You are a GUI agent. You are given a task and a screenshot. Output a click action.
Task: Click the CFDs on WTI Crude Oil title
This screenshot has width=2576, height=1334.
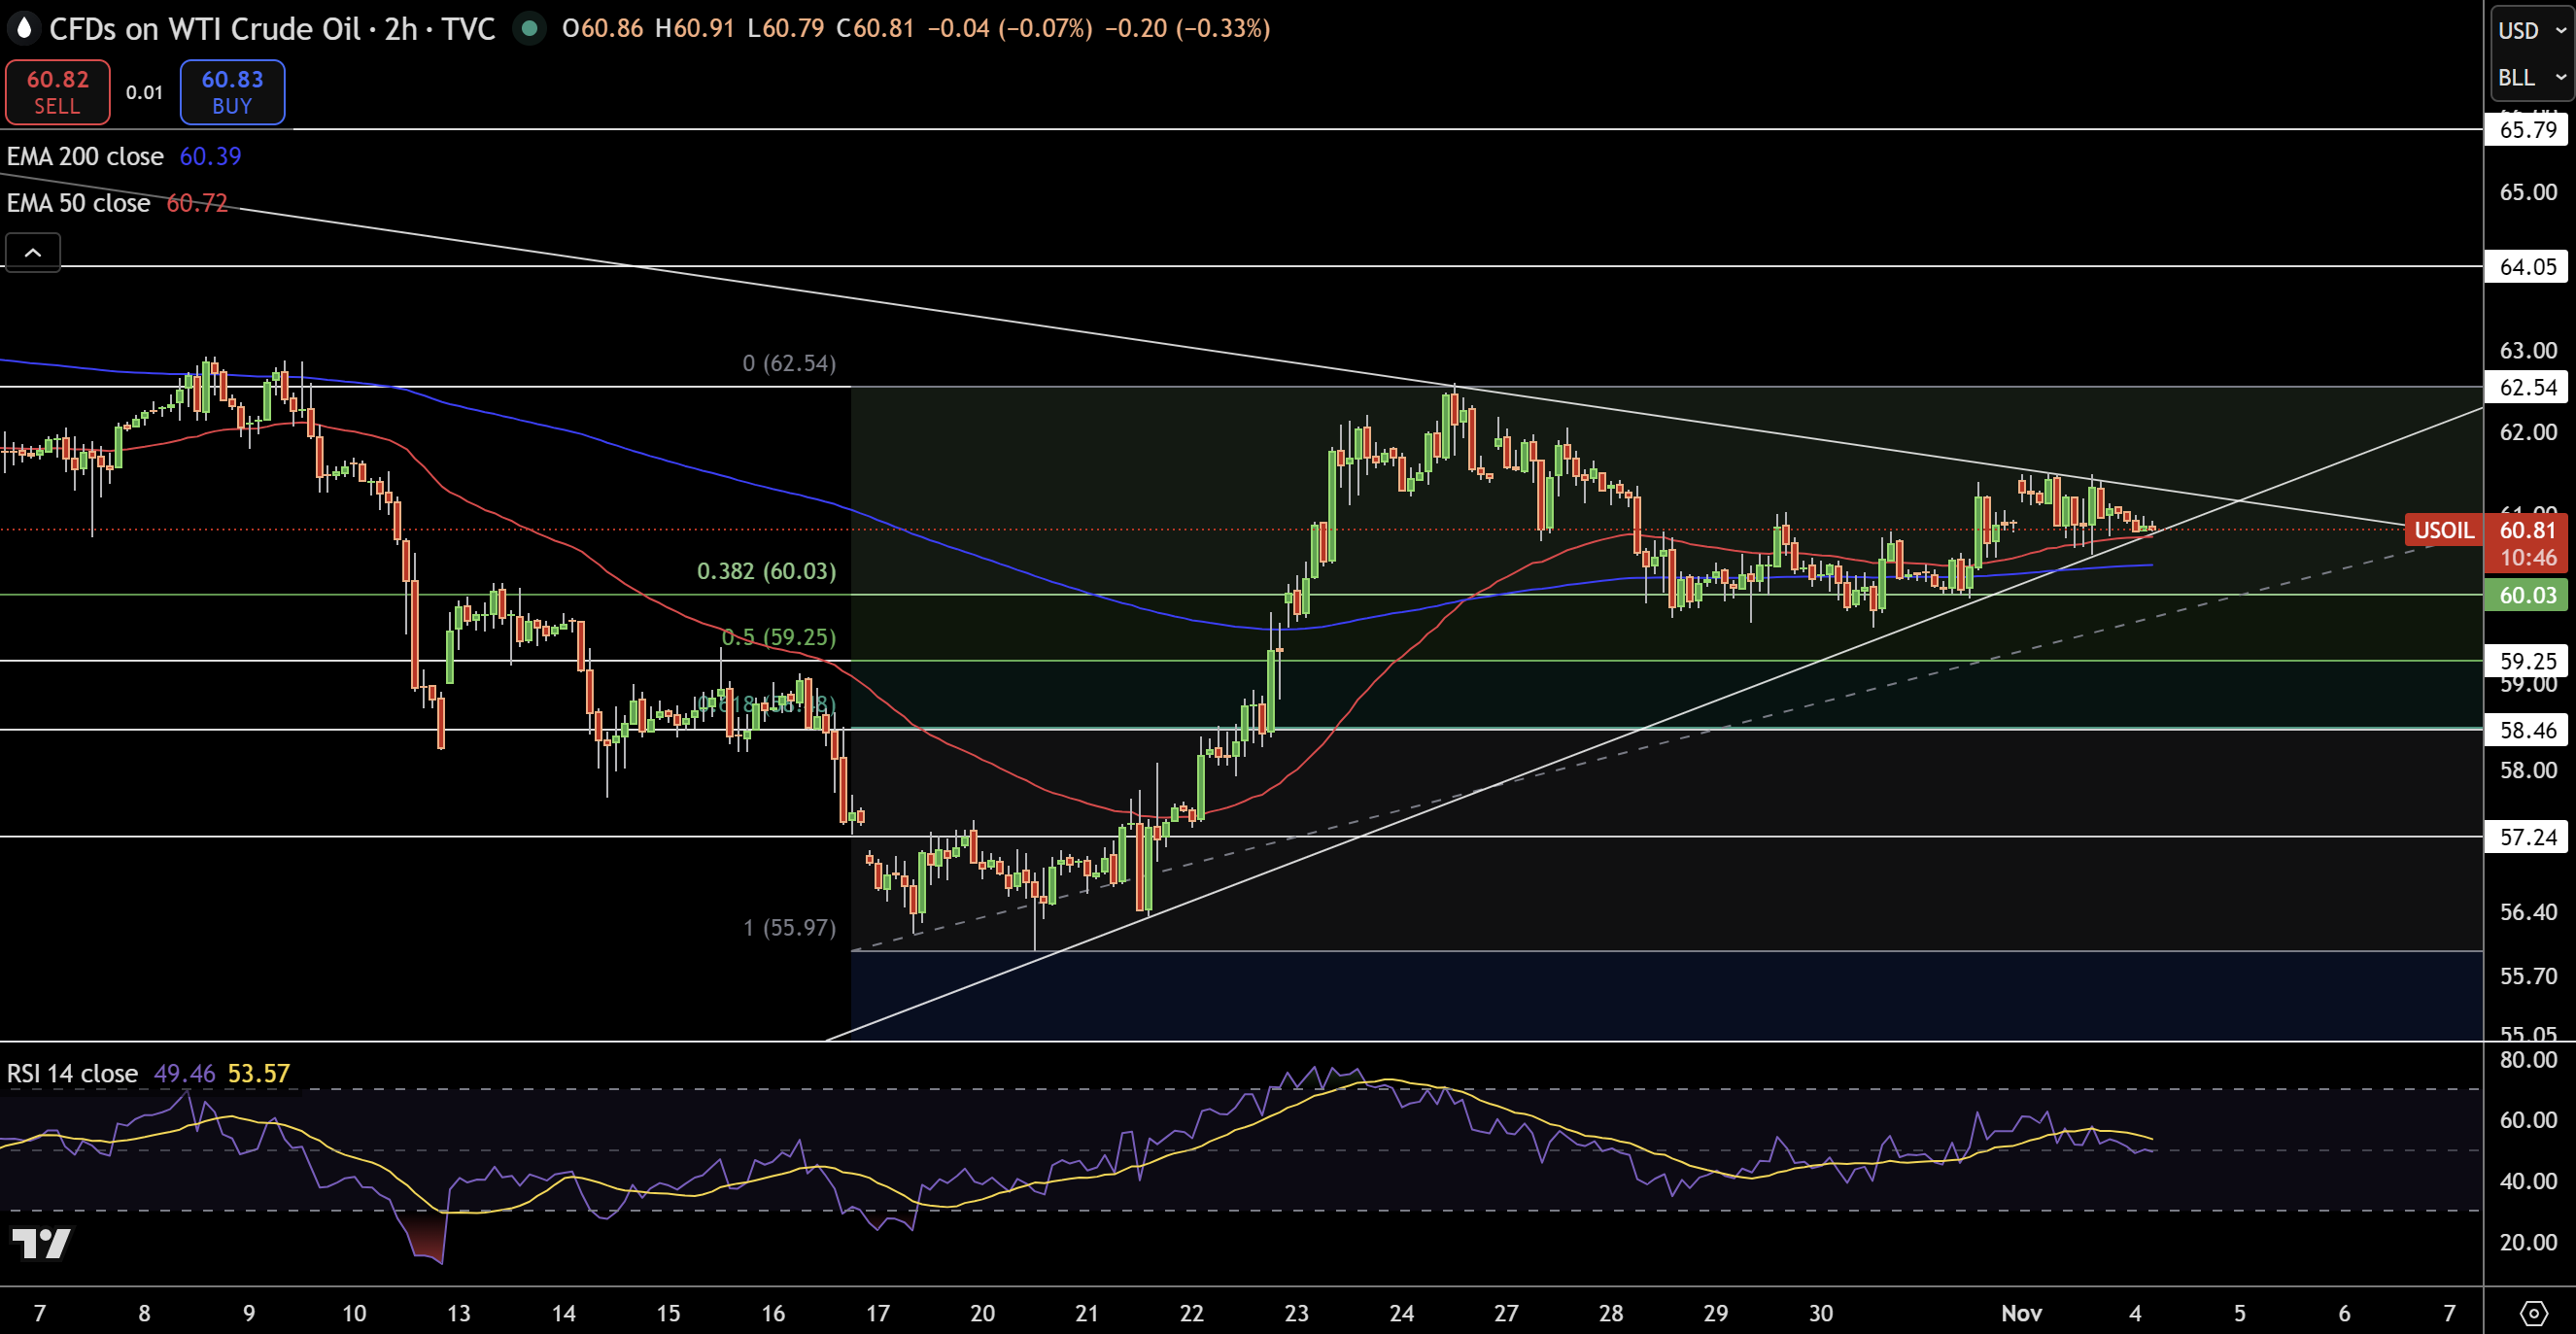(205, 28)
